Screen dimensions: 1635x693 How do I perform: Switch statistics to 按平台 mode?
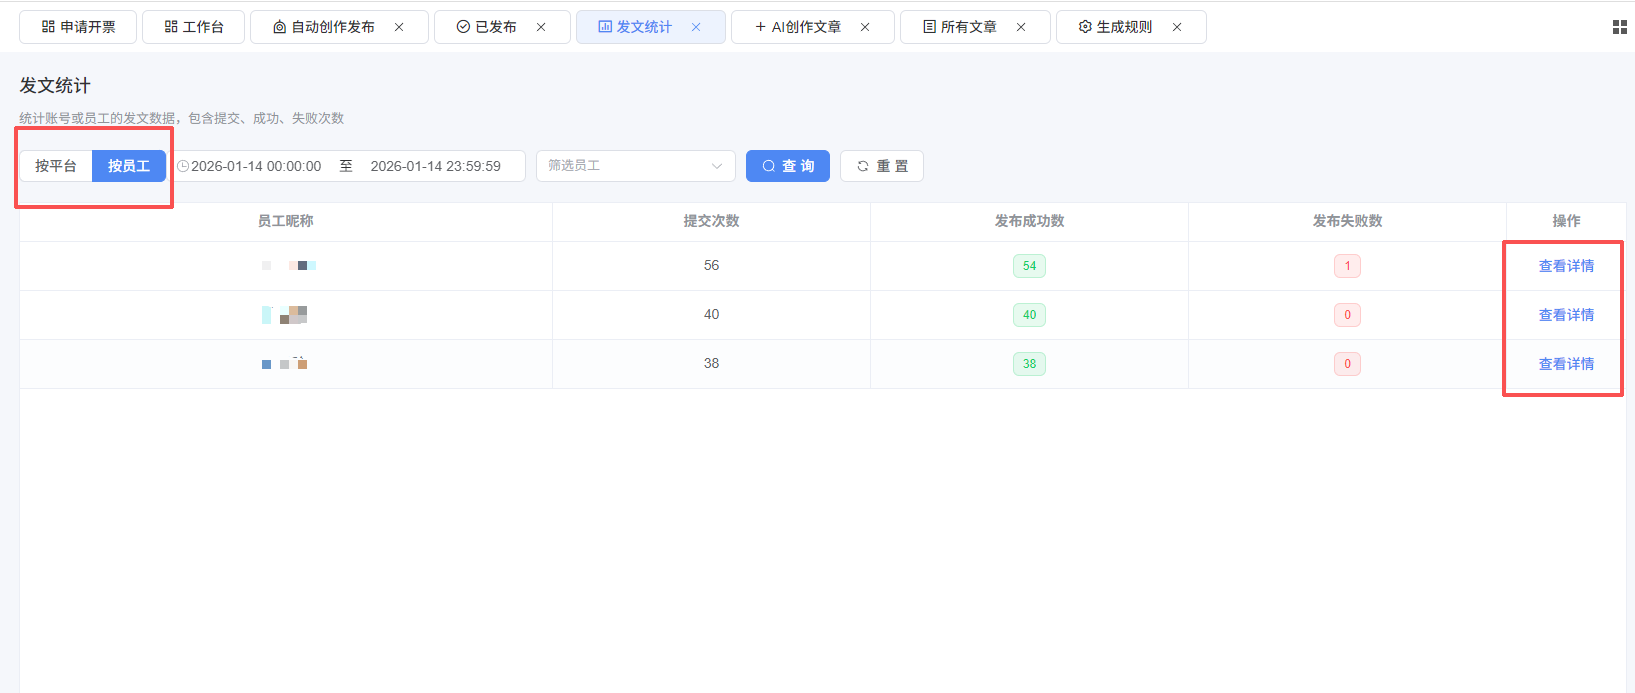[x=56, y=166]
